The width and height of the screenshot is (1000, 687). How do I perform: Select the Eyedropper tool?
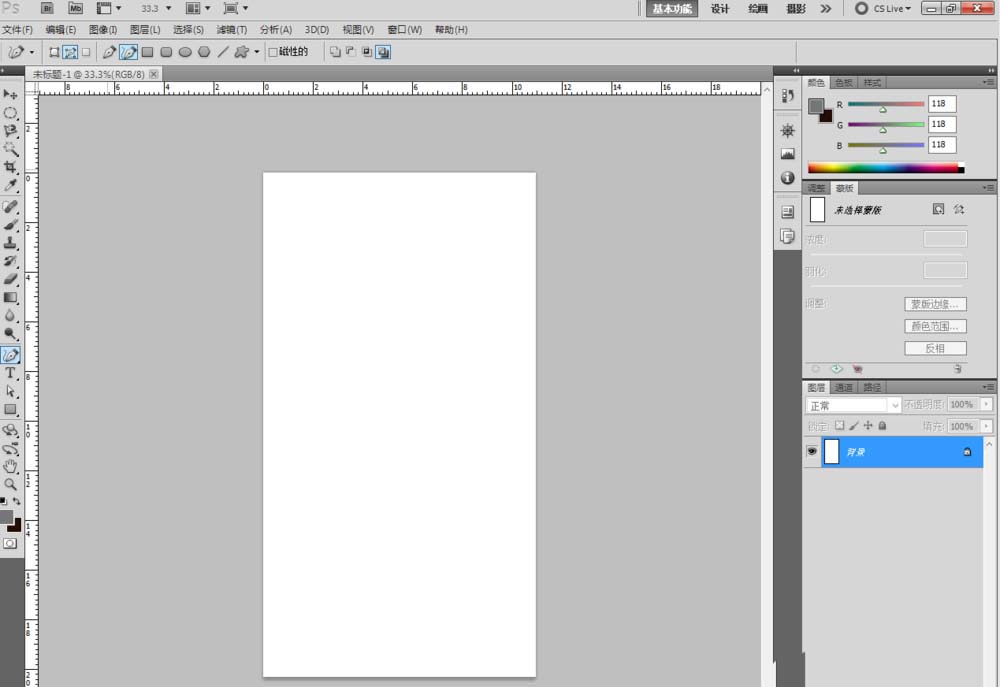point(10,186)
